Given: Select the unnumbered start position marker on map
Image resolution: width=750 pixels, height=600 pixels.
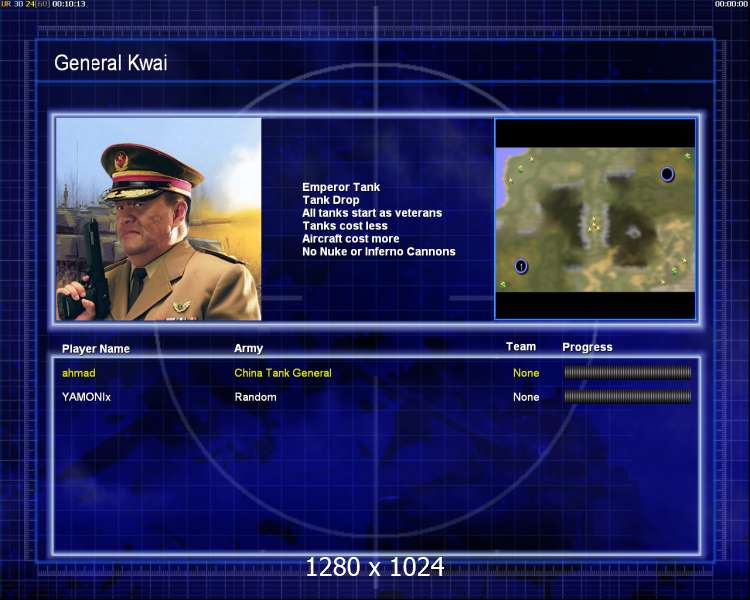Looking at the screenshot, I should click(x=667, y=174).
